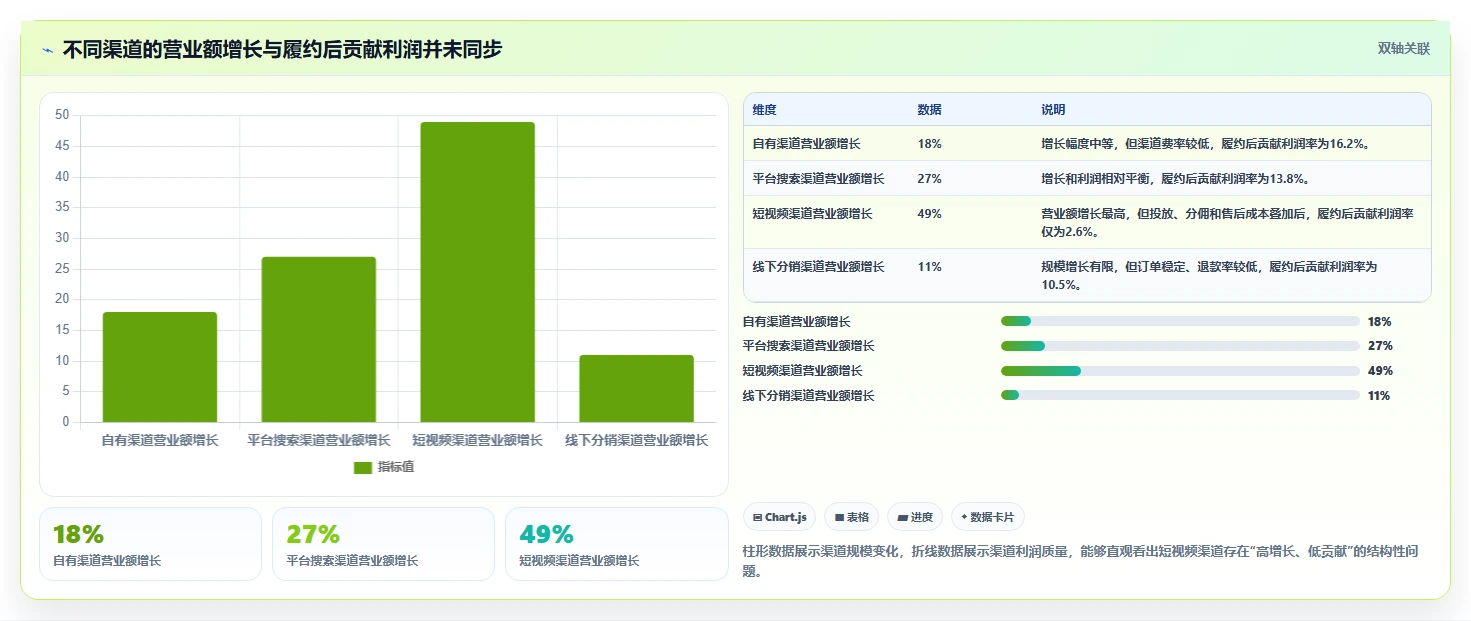Click the 49% value beside the progress bar

[1380, 371]
